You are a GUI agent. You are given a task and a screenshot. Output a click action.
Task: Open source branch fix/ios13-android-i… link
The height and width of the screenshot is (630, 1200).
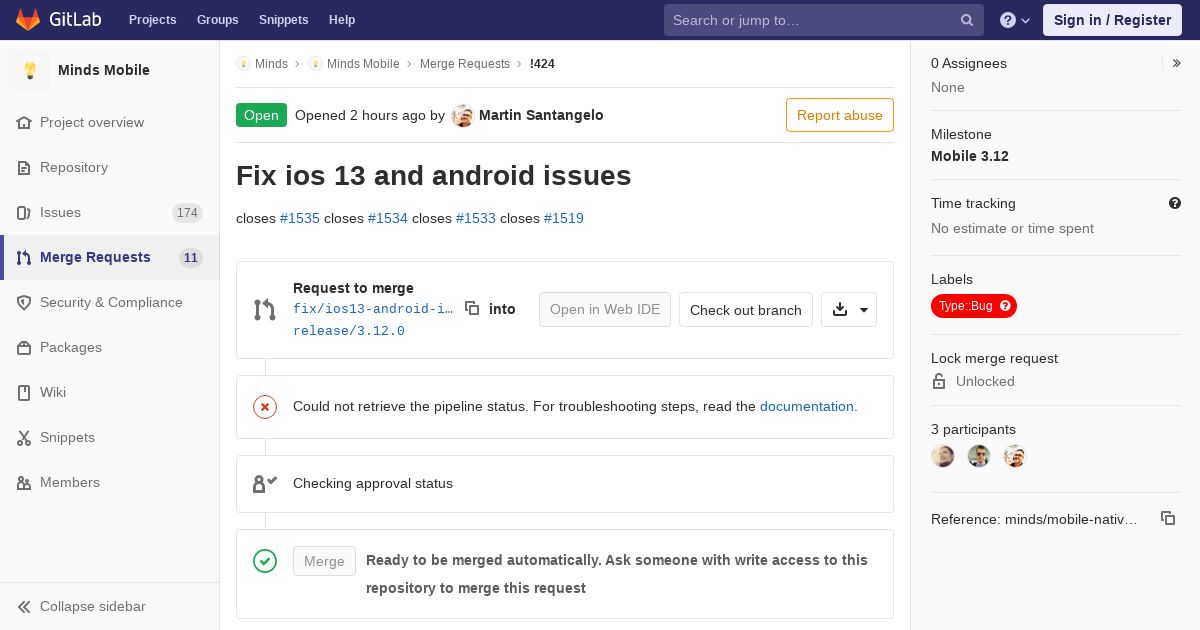(x=373, y=309)
